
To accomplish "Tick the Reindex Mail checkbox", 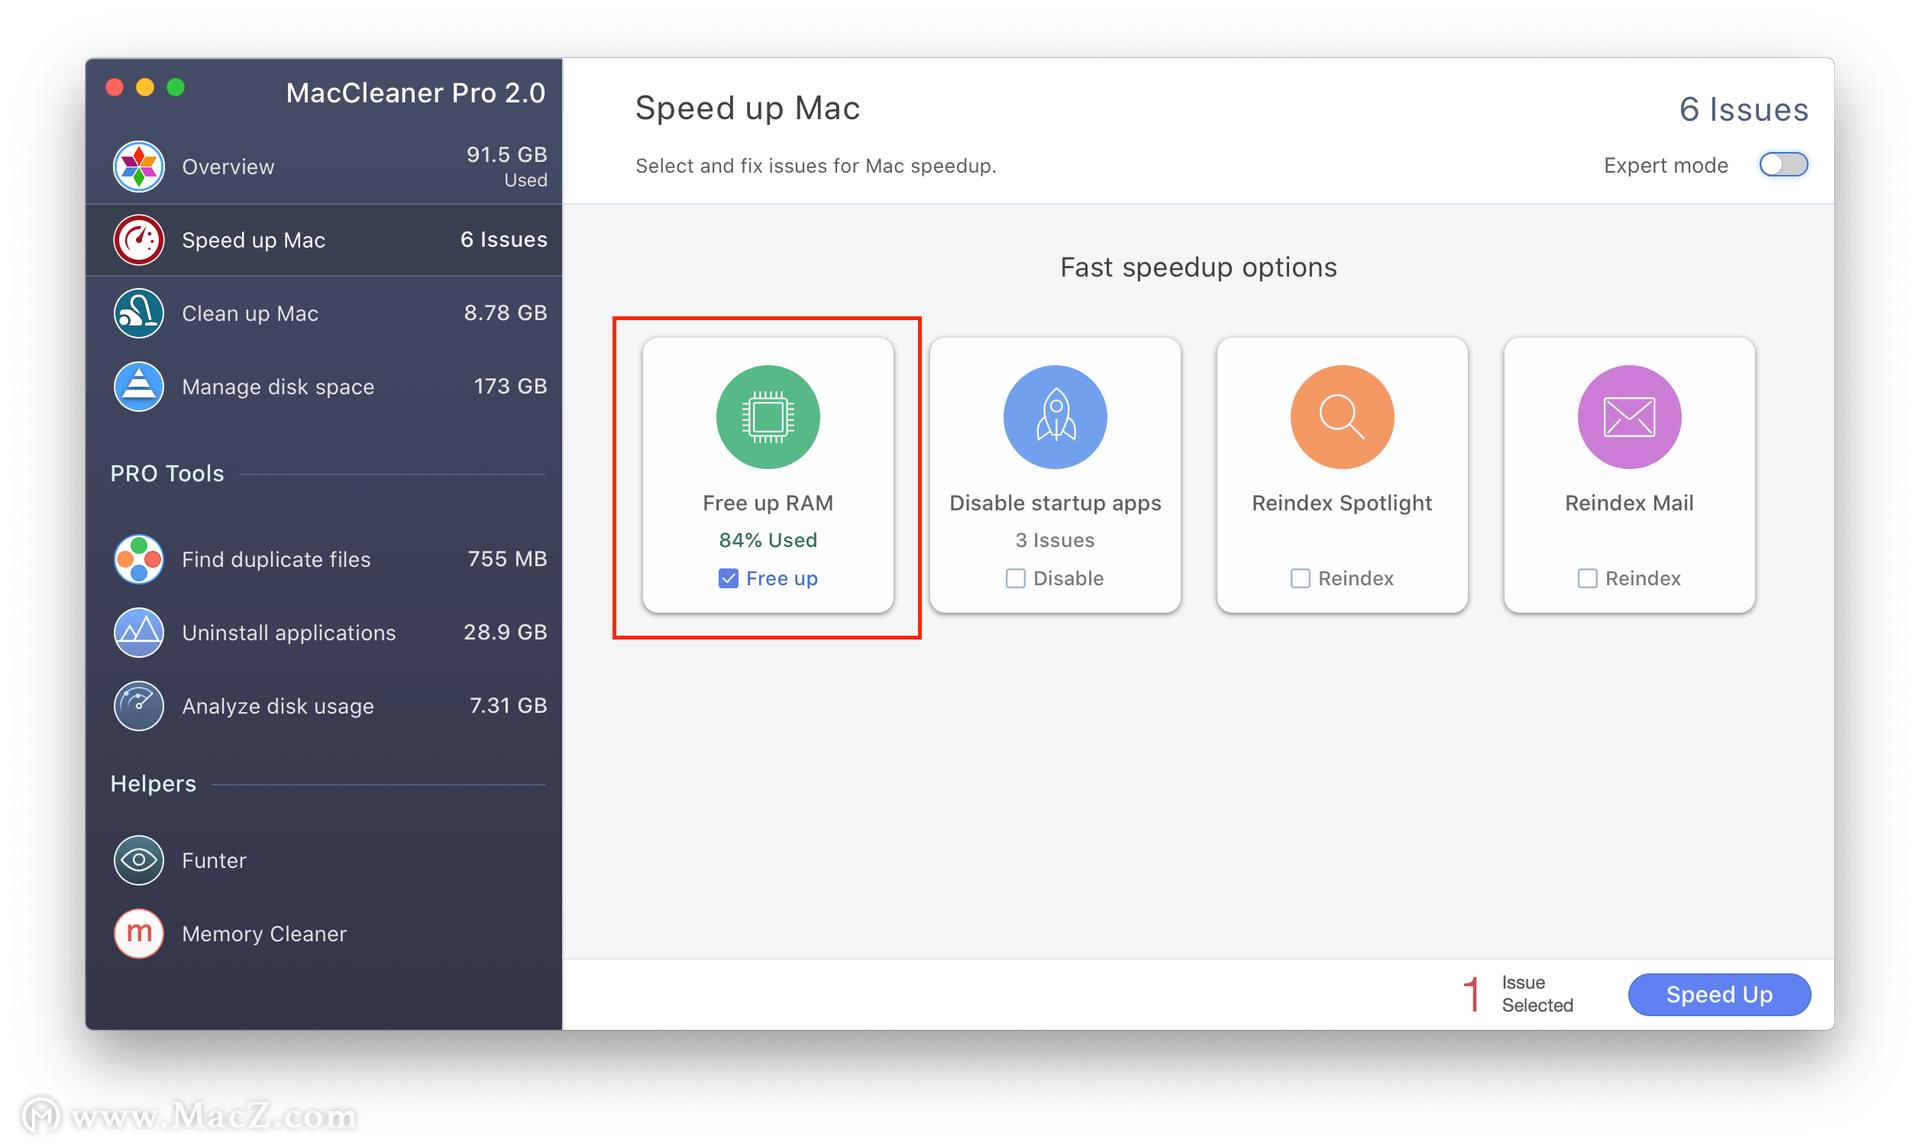I will 1587,578.
